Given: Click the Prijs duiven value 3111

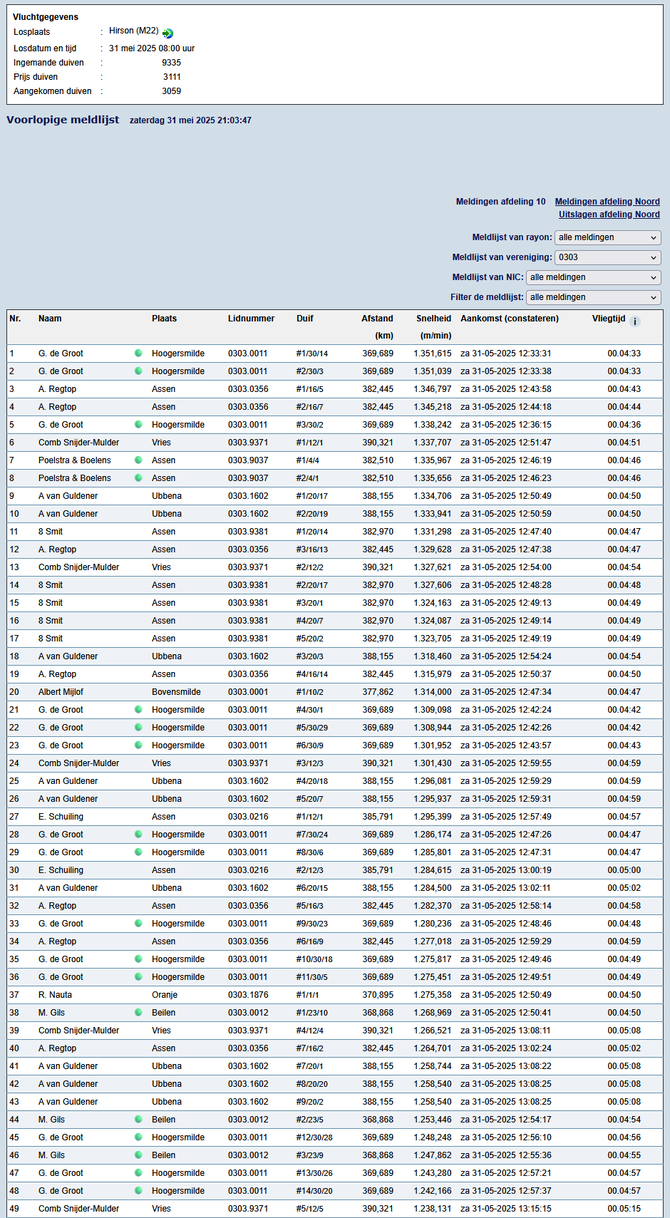Looking at the screenshot, I should pyautogui.click(x=171, y=76).
